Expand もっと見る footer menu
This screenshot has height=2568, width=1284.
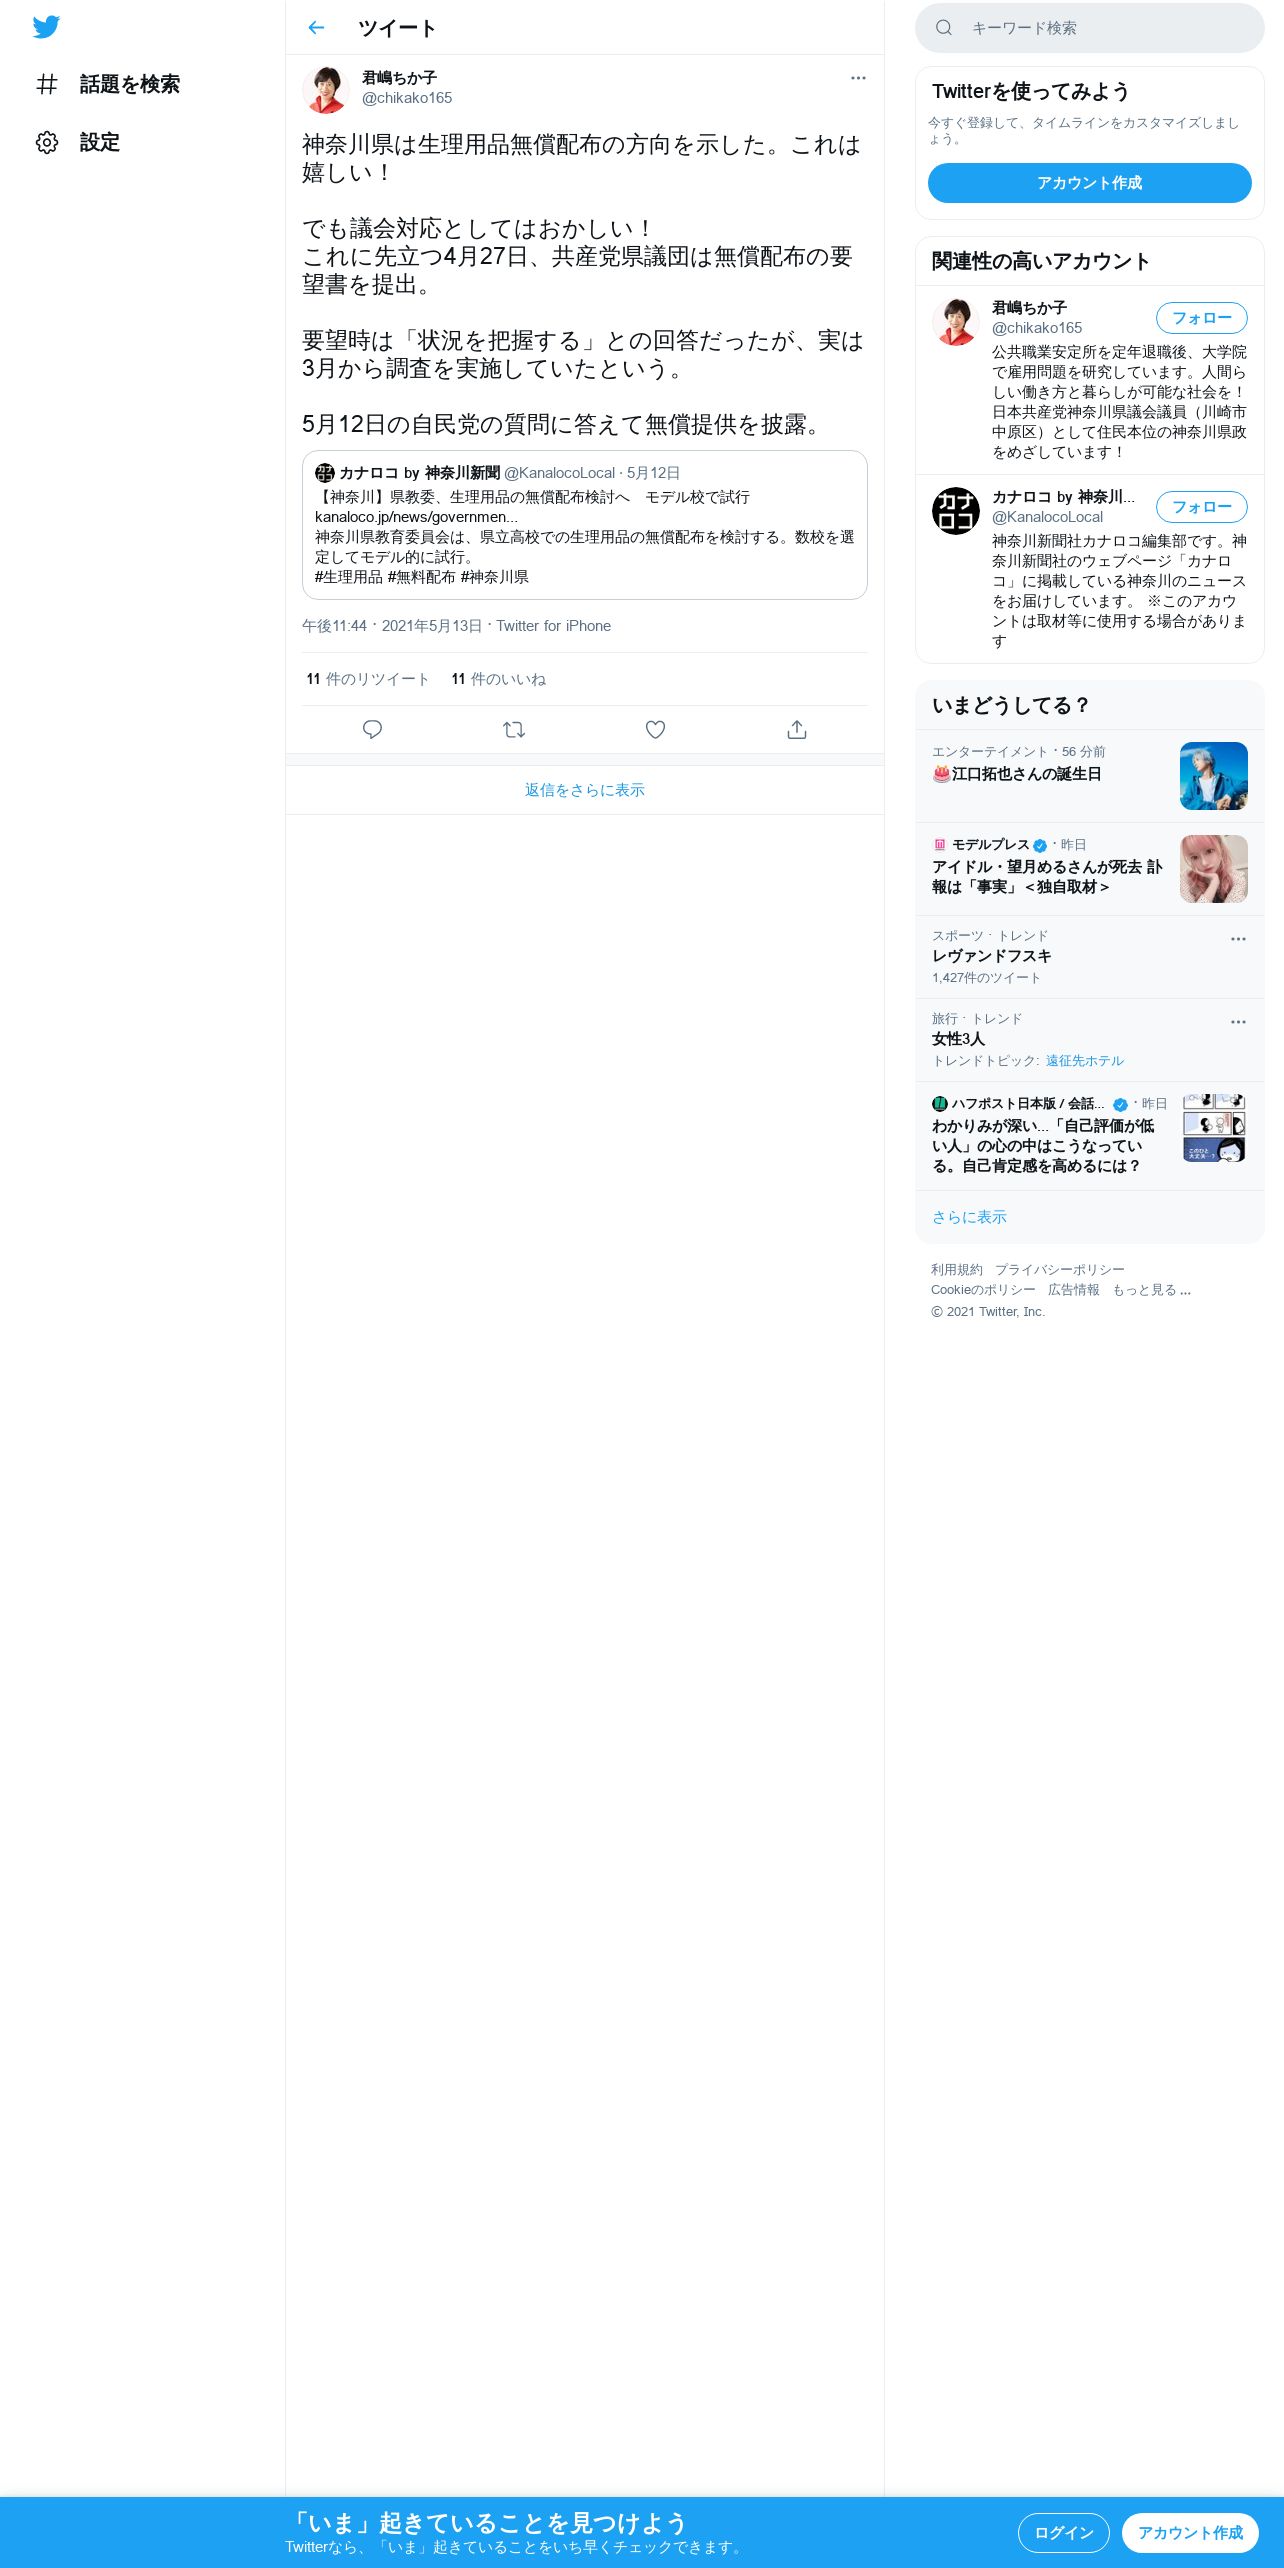pyautogui.click(x=1152, y=1290)
